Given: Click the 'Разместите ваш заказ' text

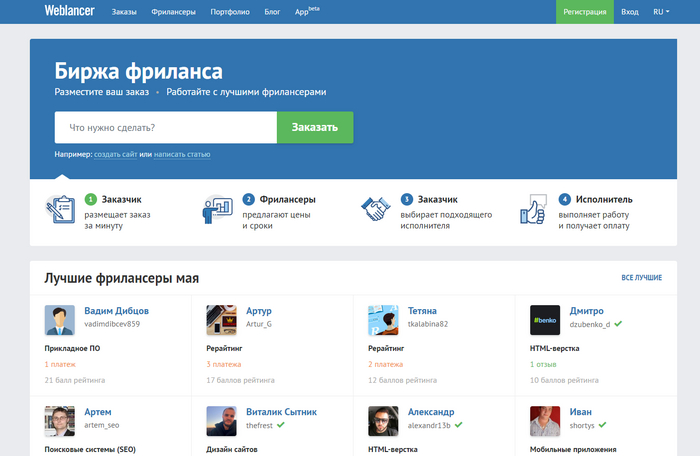Looking at the screenshot, I should click(x=102, y=92).
